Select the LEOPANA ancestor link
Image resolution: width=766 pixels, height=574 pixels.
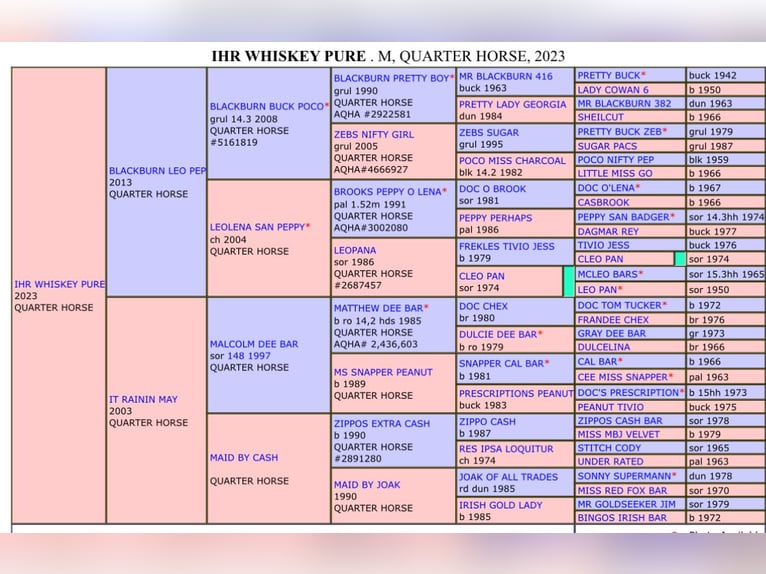point(355,250)
